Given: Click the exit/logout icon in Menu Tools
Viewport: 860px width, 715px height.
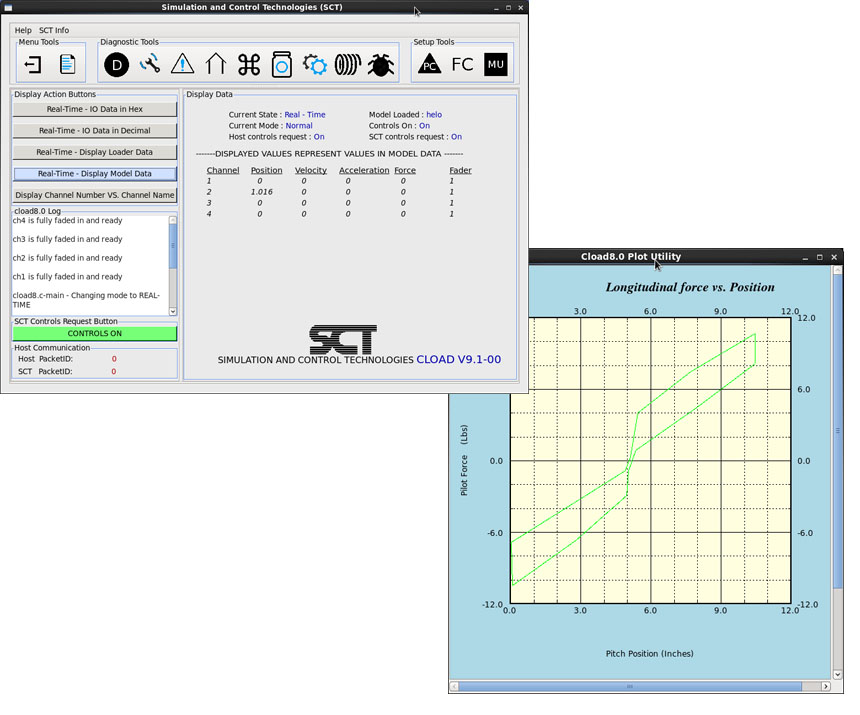Looking at the screenshot, I should (x=33, y=65).
